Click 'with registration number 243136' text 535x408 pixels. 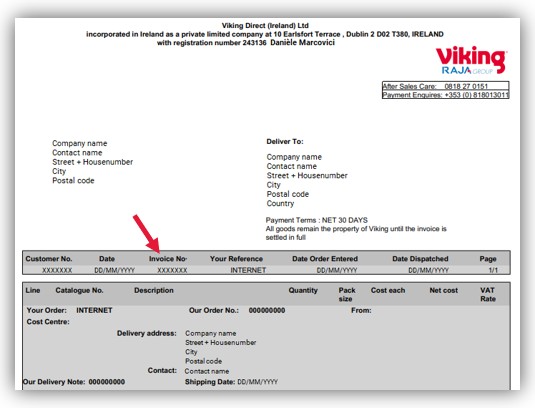(212, 43)
